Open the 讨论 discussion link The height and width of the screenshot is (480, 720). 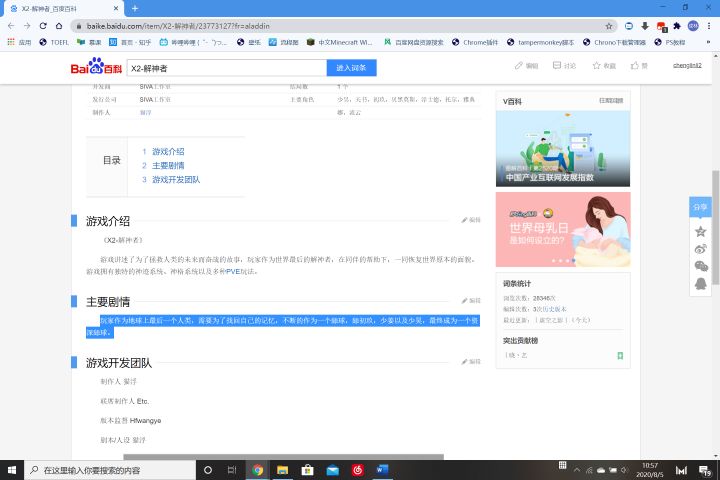(564, 66)
